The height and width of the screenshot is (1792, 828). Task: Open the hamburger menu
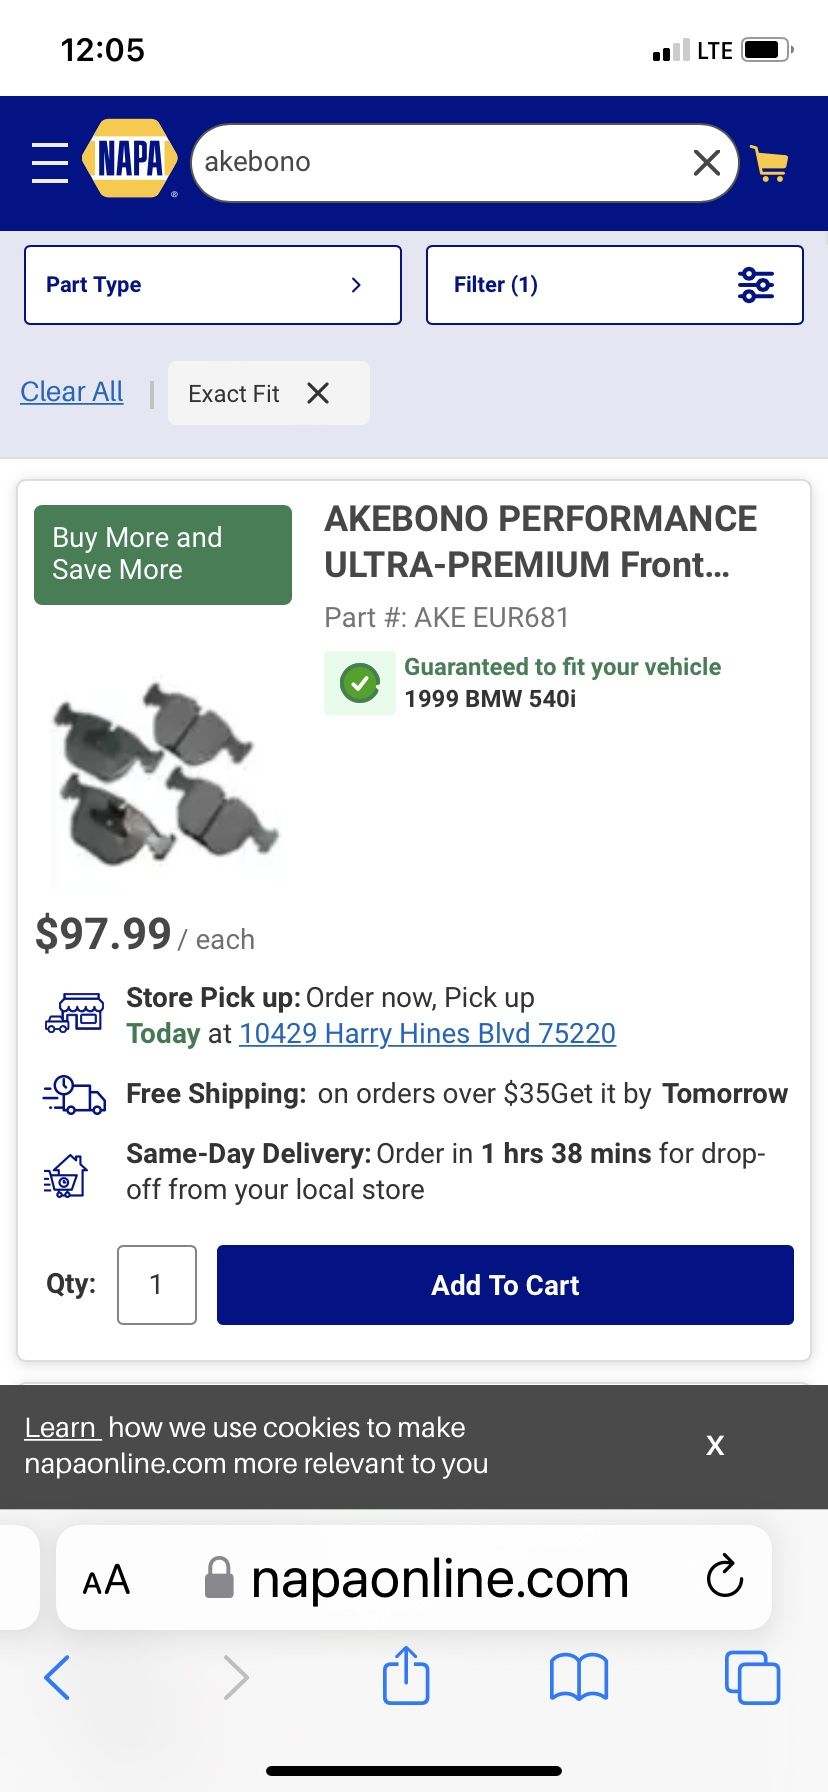49,162
